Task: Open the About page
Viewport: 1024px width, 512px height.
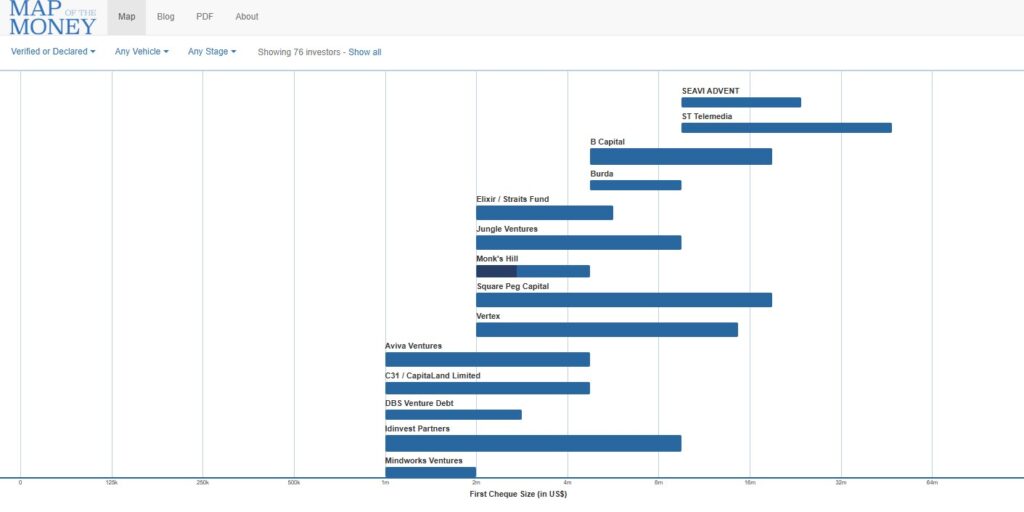Action: tap(247, 17)
